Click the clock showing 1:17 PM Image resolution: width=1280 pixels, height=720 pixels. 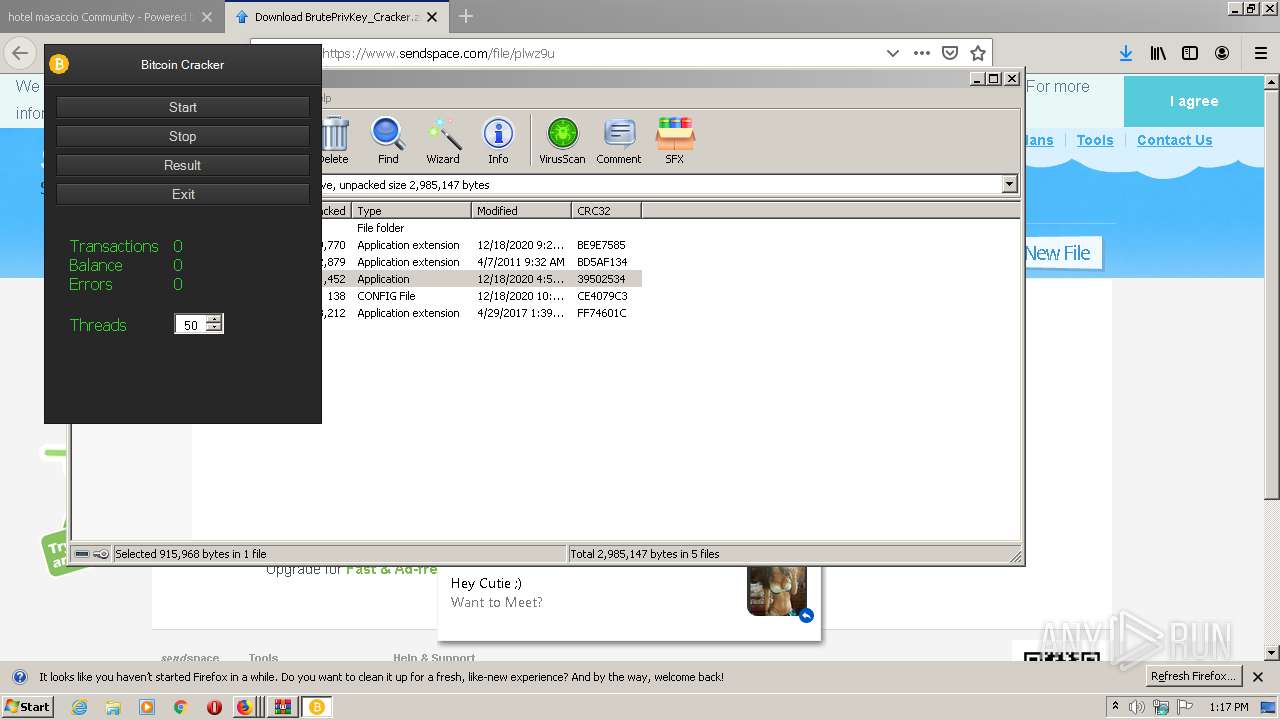(x=1229, y=707)
